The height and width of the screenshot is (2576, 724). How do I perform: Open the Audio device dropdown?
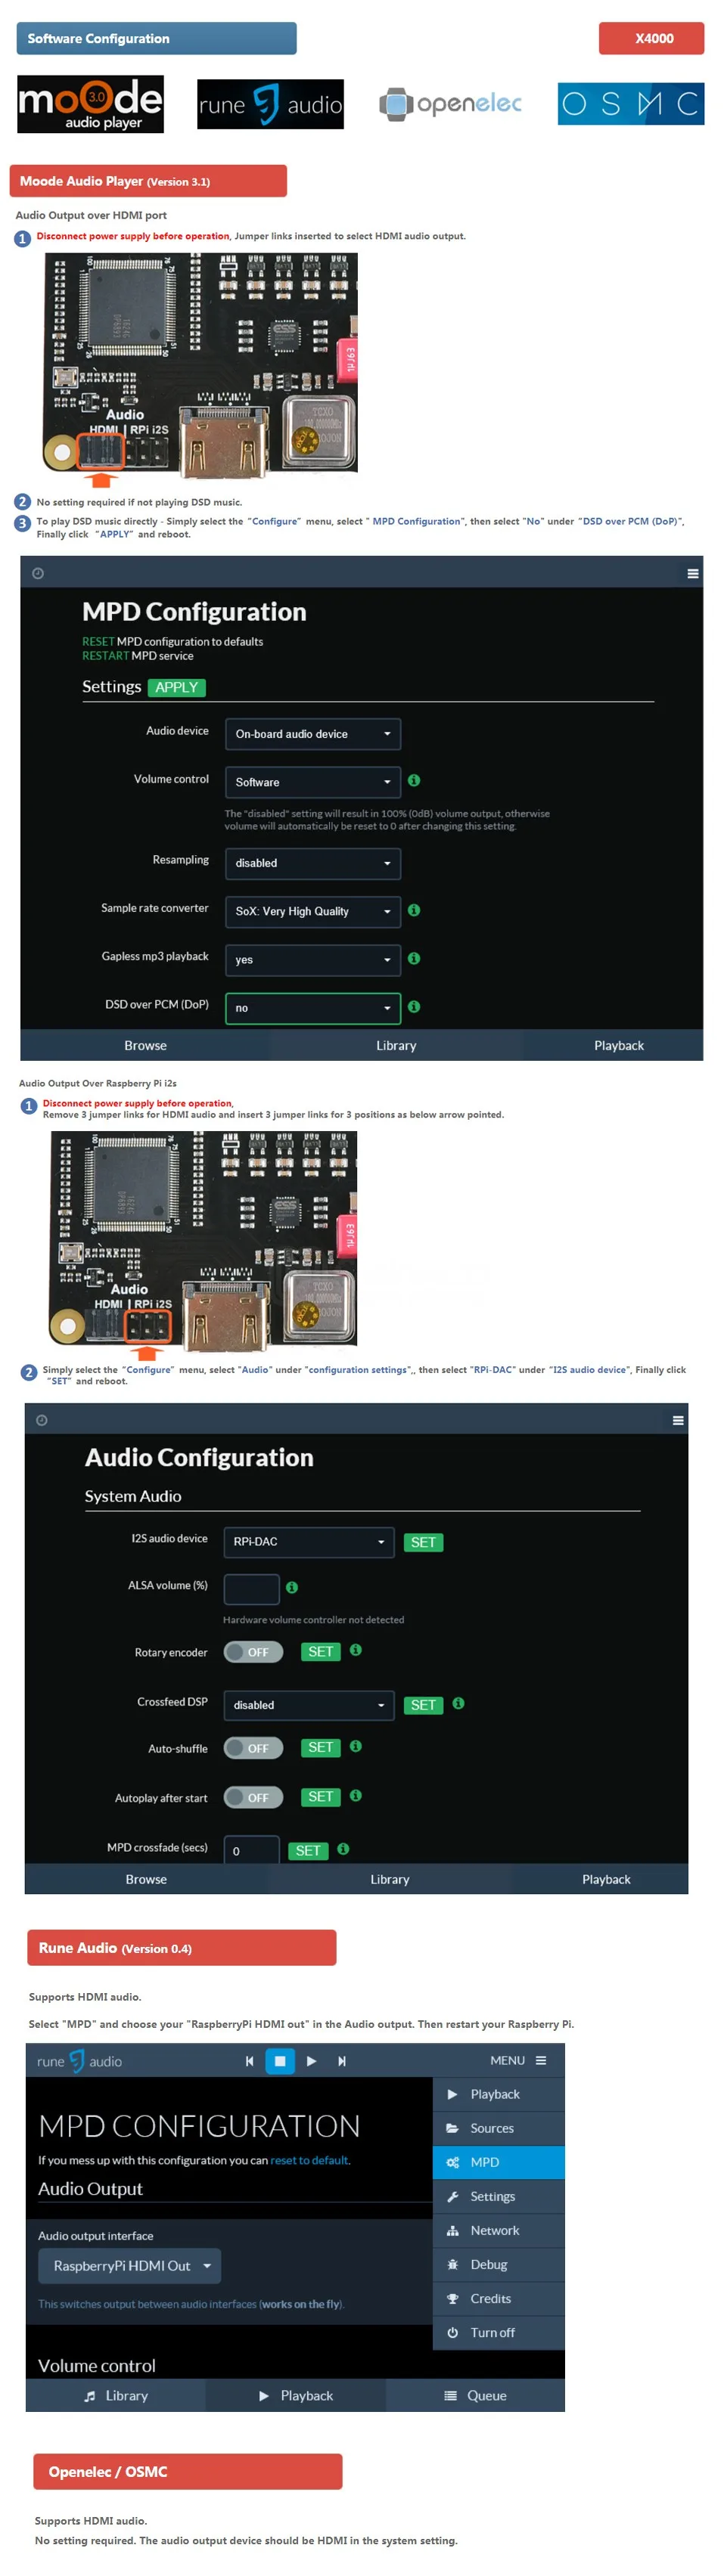[x=313, y=734]
